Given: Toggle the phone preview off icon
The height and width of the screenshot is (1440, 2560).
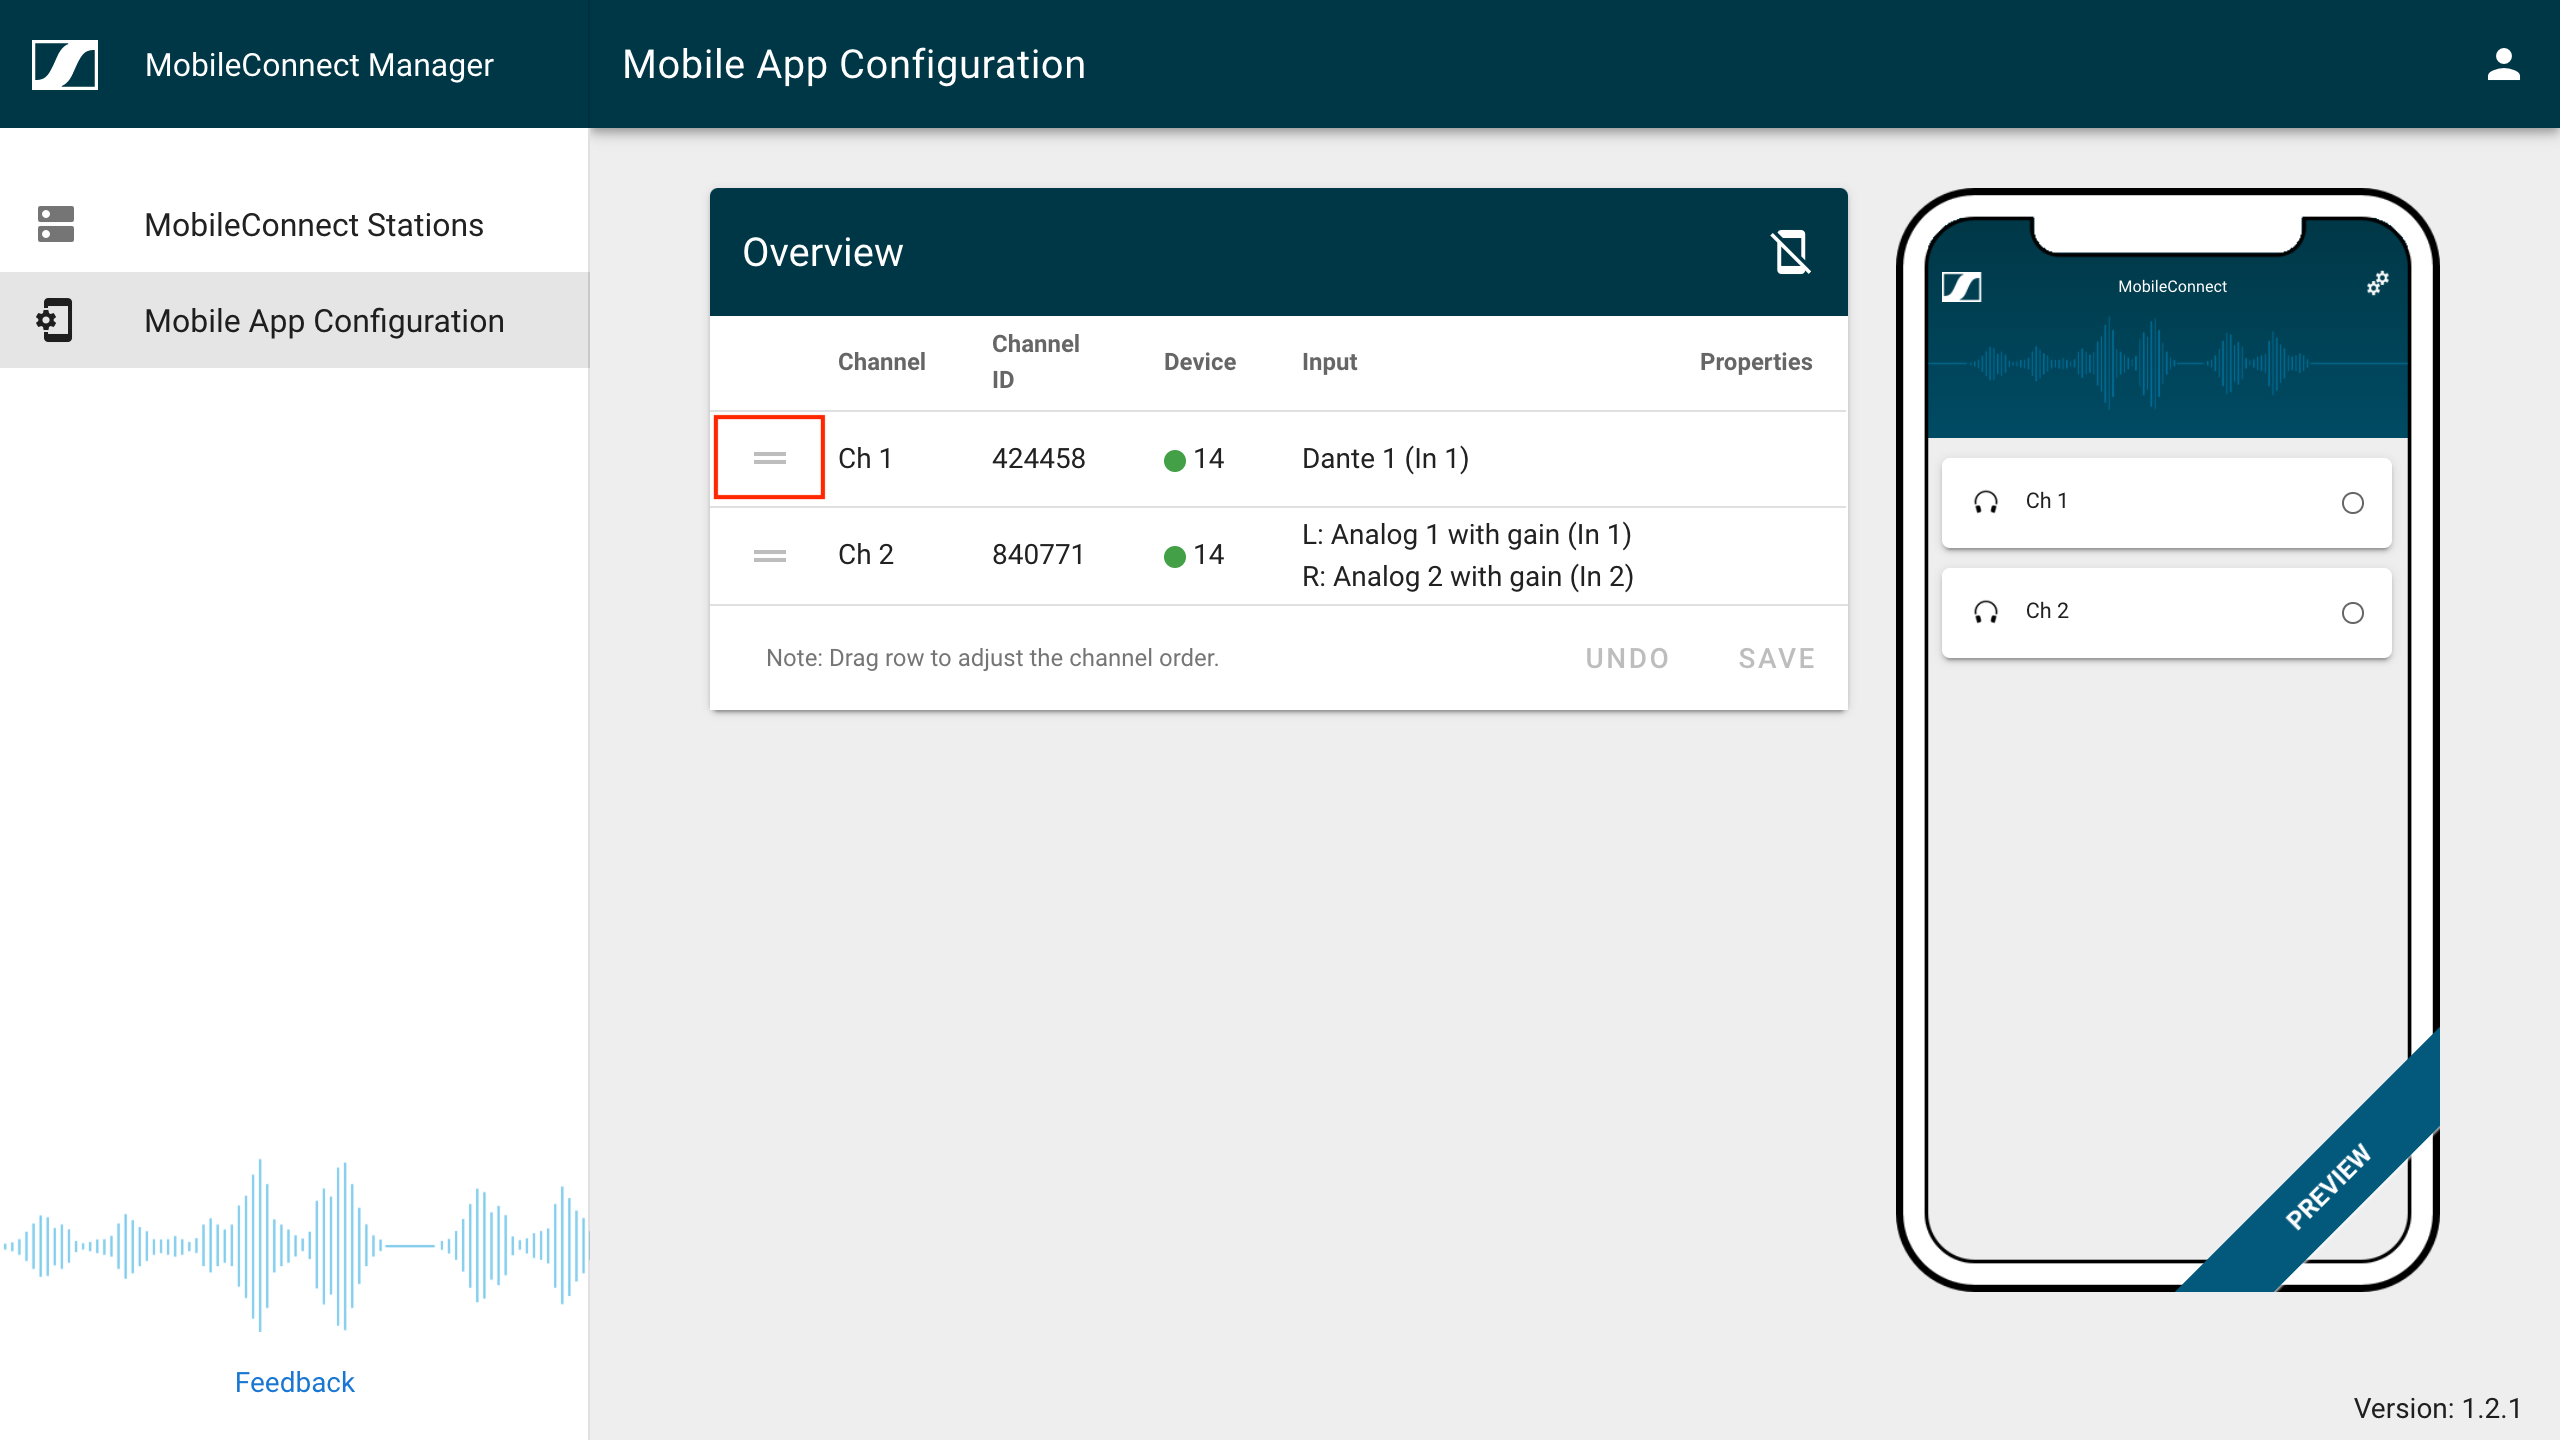Looking at the screenshot, I should coord(1790,252).
